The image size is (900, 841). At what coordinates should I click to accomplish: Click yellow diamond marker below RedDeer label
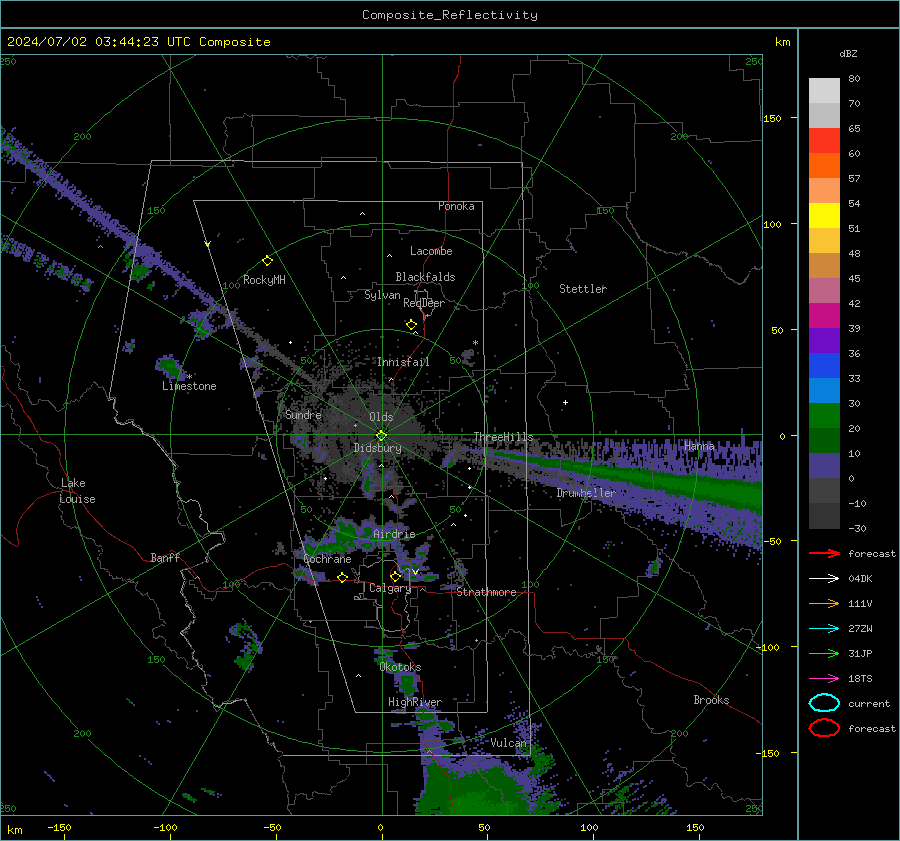click(412, 325)
